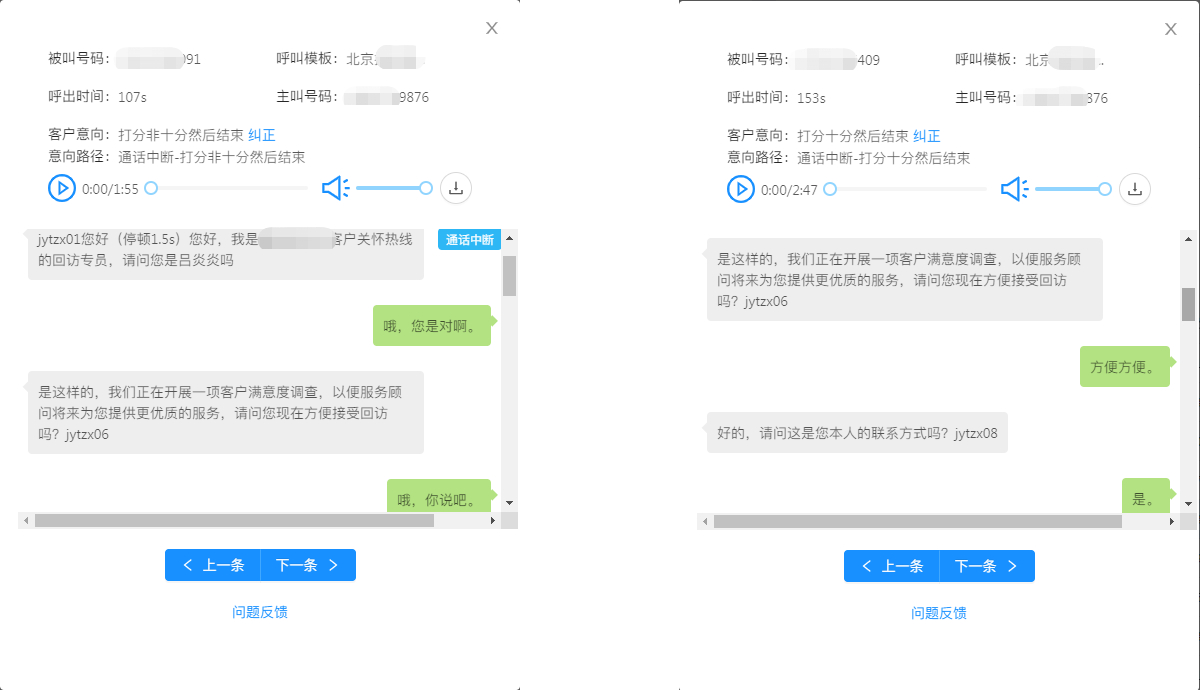Mute audio via the right panel speaker icon
The width and height of the screenshot is (1200, 690).
click(x=1014, y=188)
